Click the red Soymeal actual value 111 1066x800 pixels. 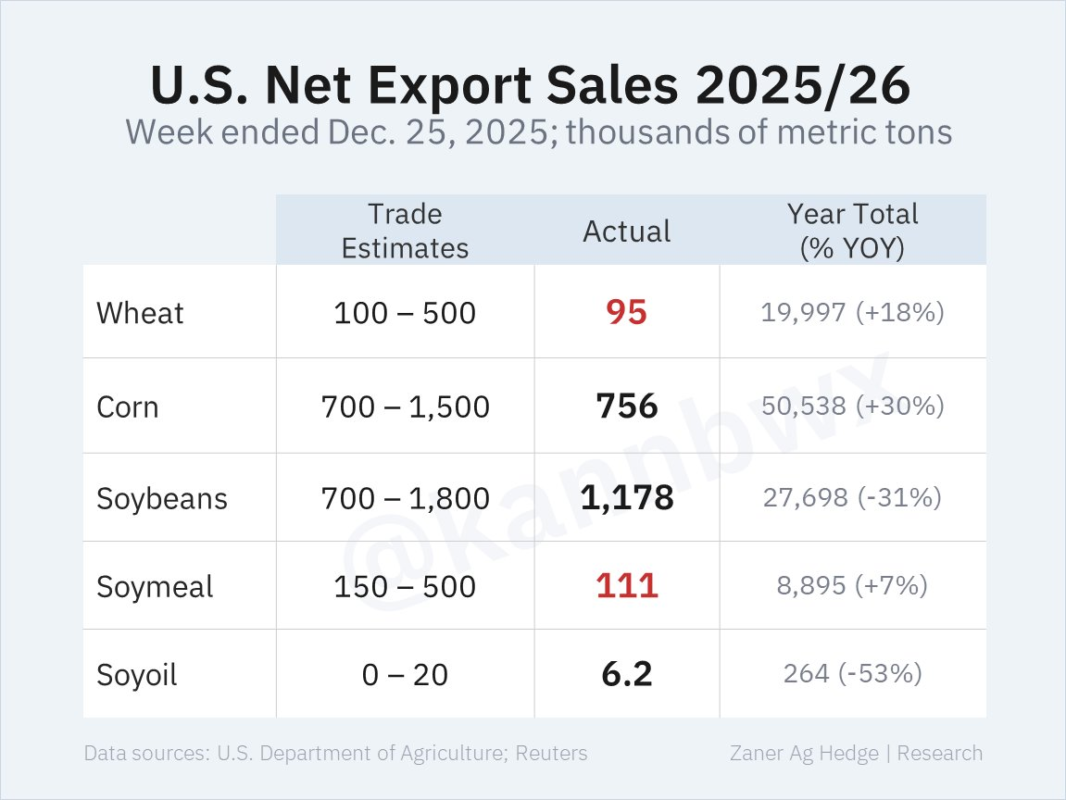coord(627,585)
